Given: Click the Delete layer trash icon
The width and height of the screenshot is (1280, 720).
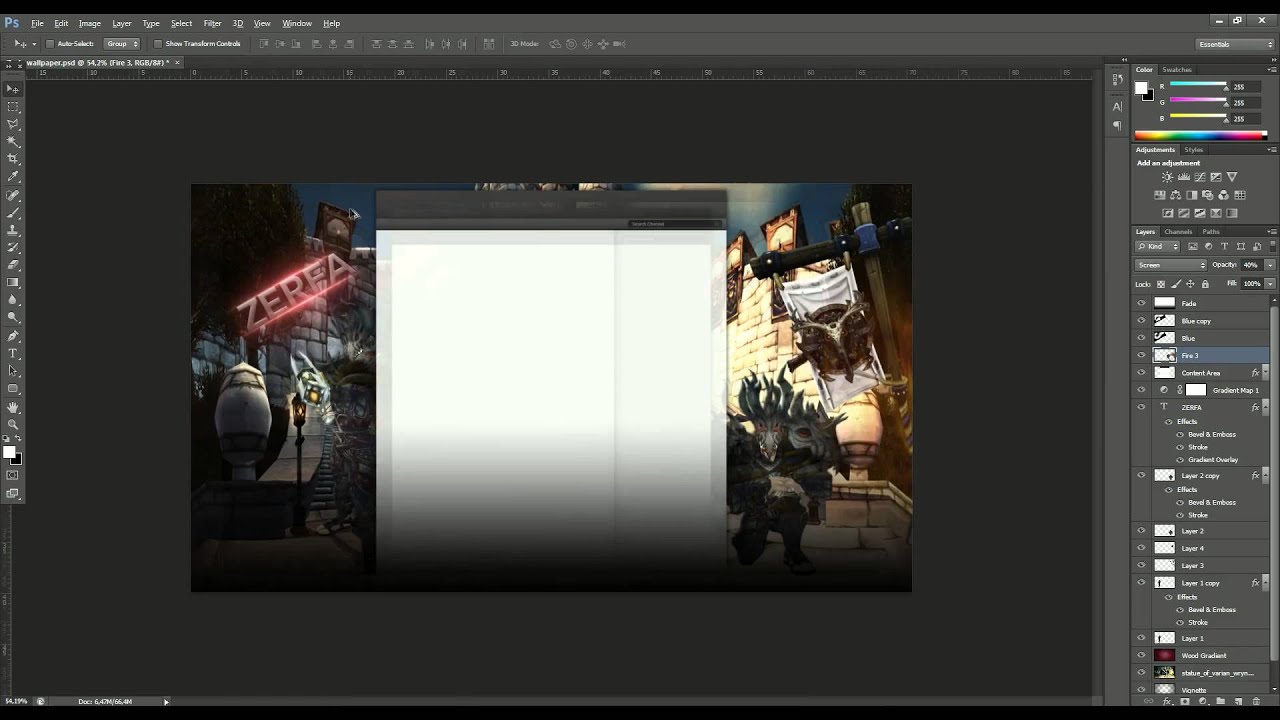Looking at the screenshot, I should 1256,701.
